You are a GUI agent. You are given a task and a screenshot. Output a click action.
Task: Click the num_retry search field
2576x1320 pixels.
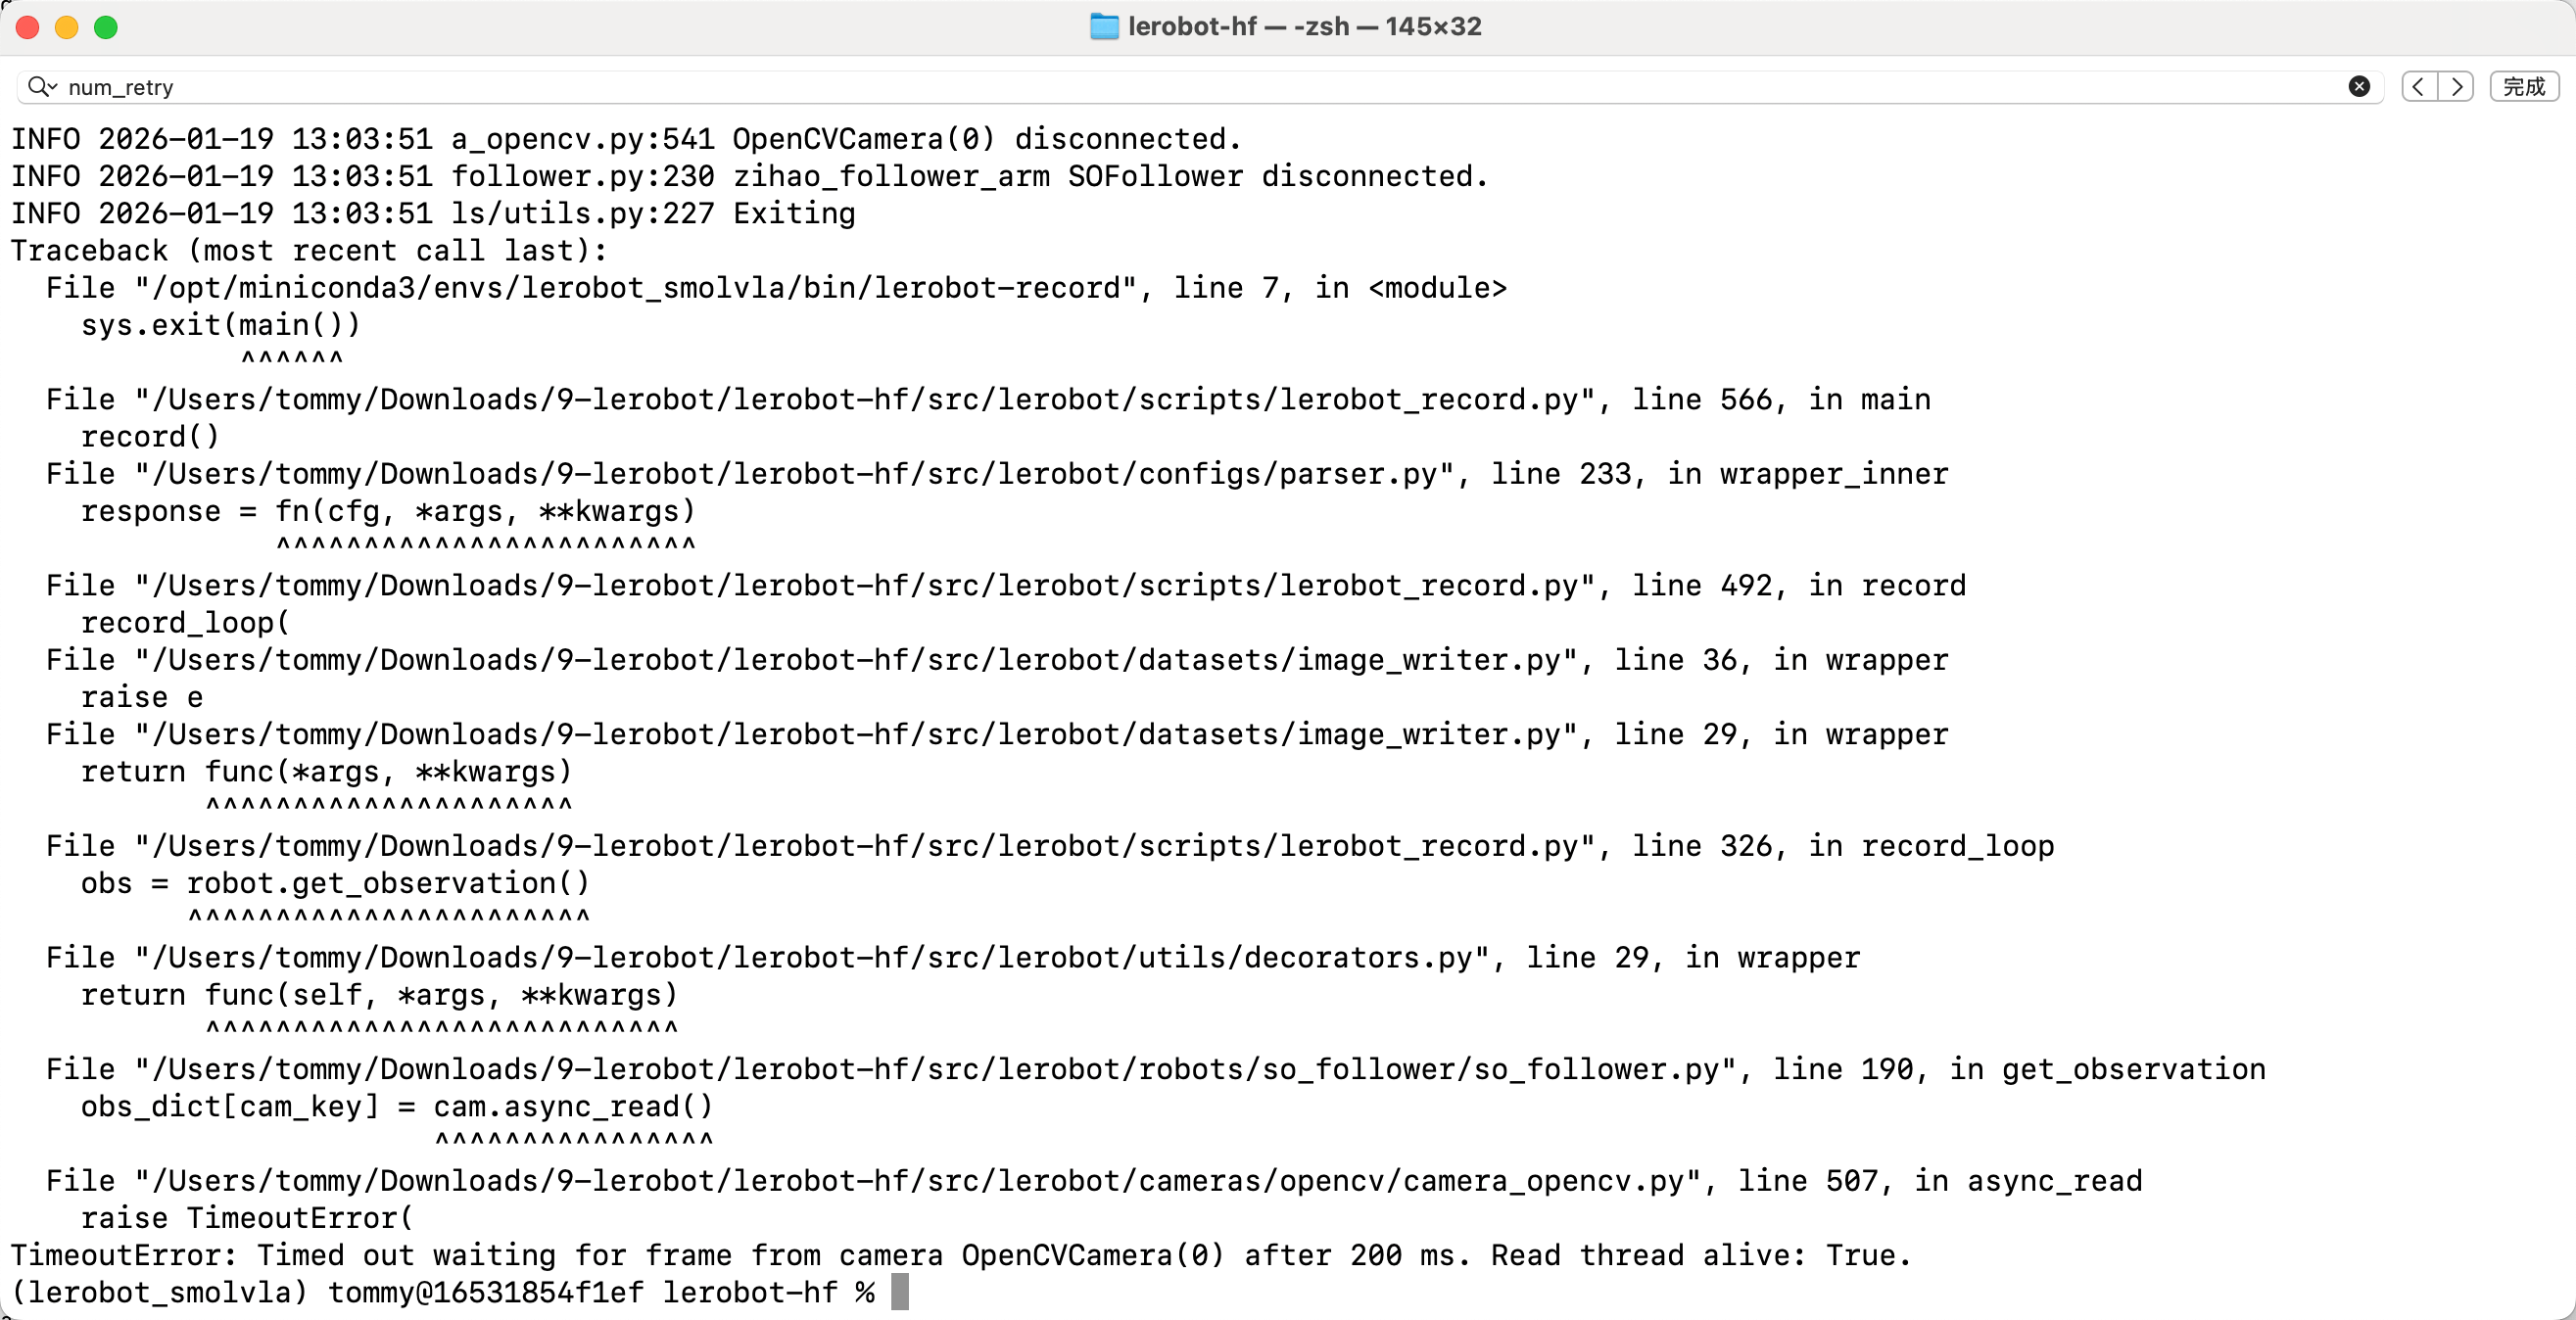click(1200, 87)
